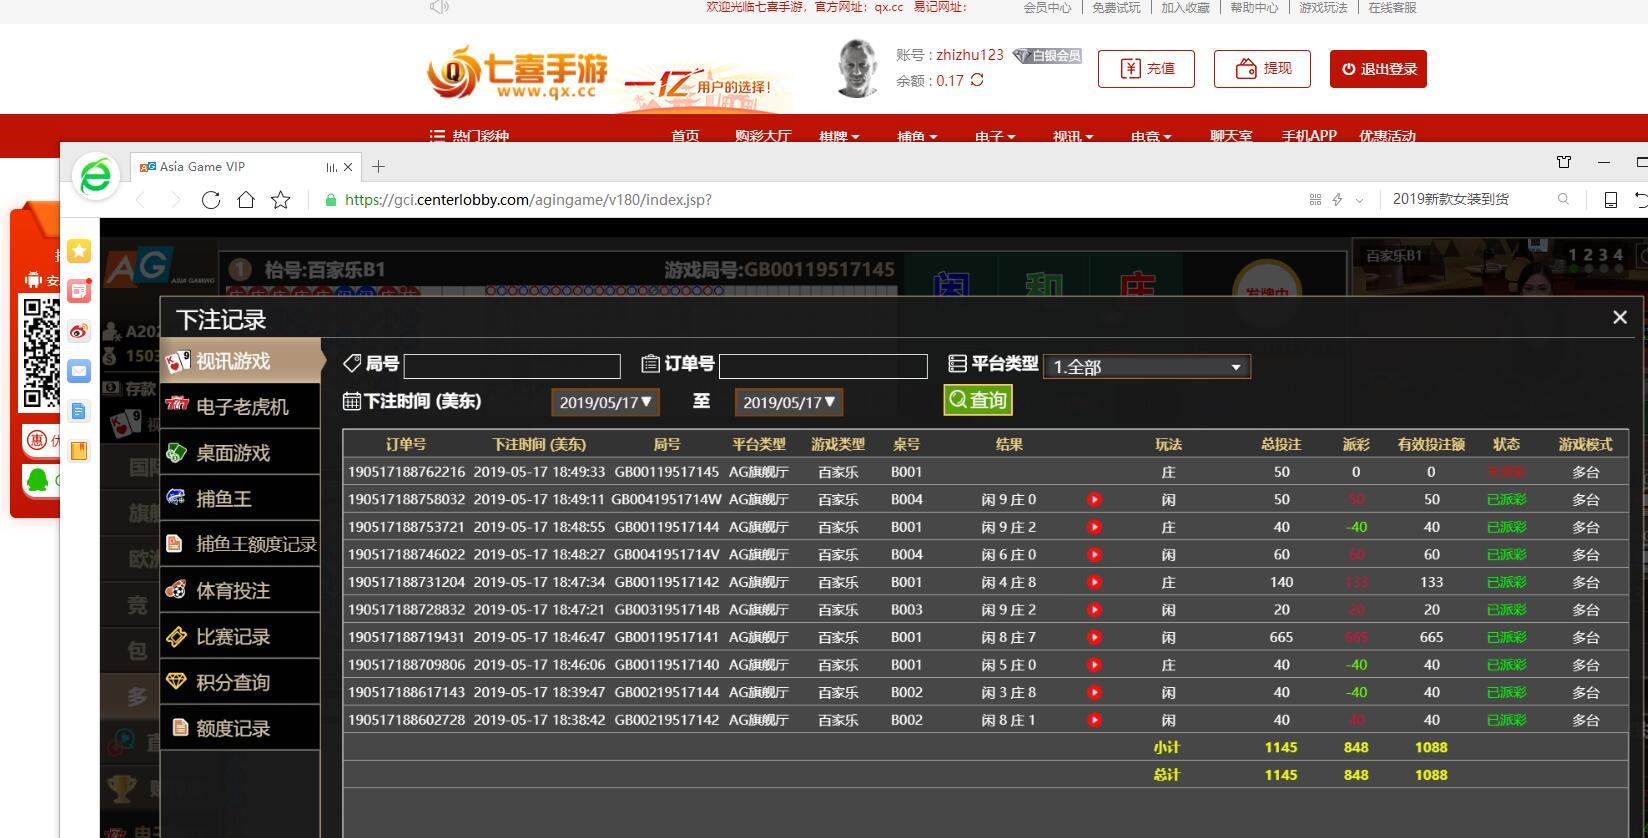Open replay for order 190517188758032
This screenshot has height=838, width=1648.
click(1094, 500)
